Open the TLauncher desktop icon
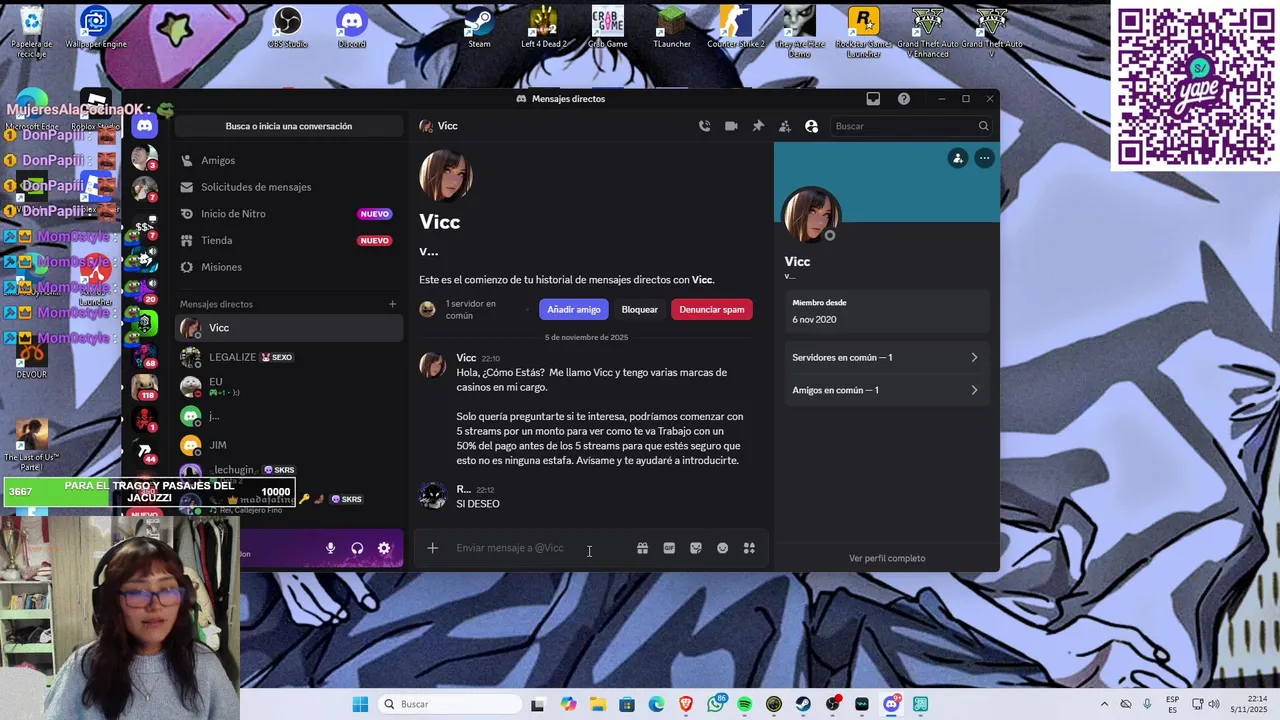Screen dimensions: 1280x720 click(x=672, y=27)
